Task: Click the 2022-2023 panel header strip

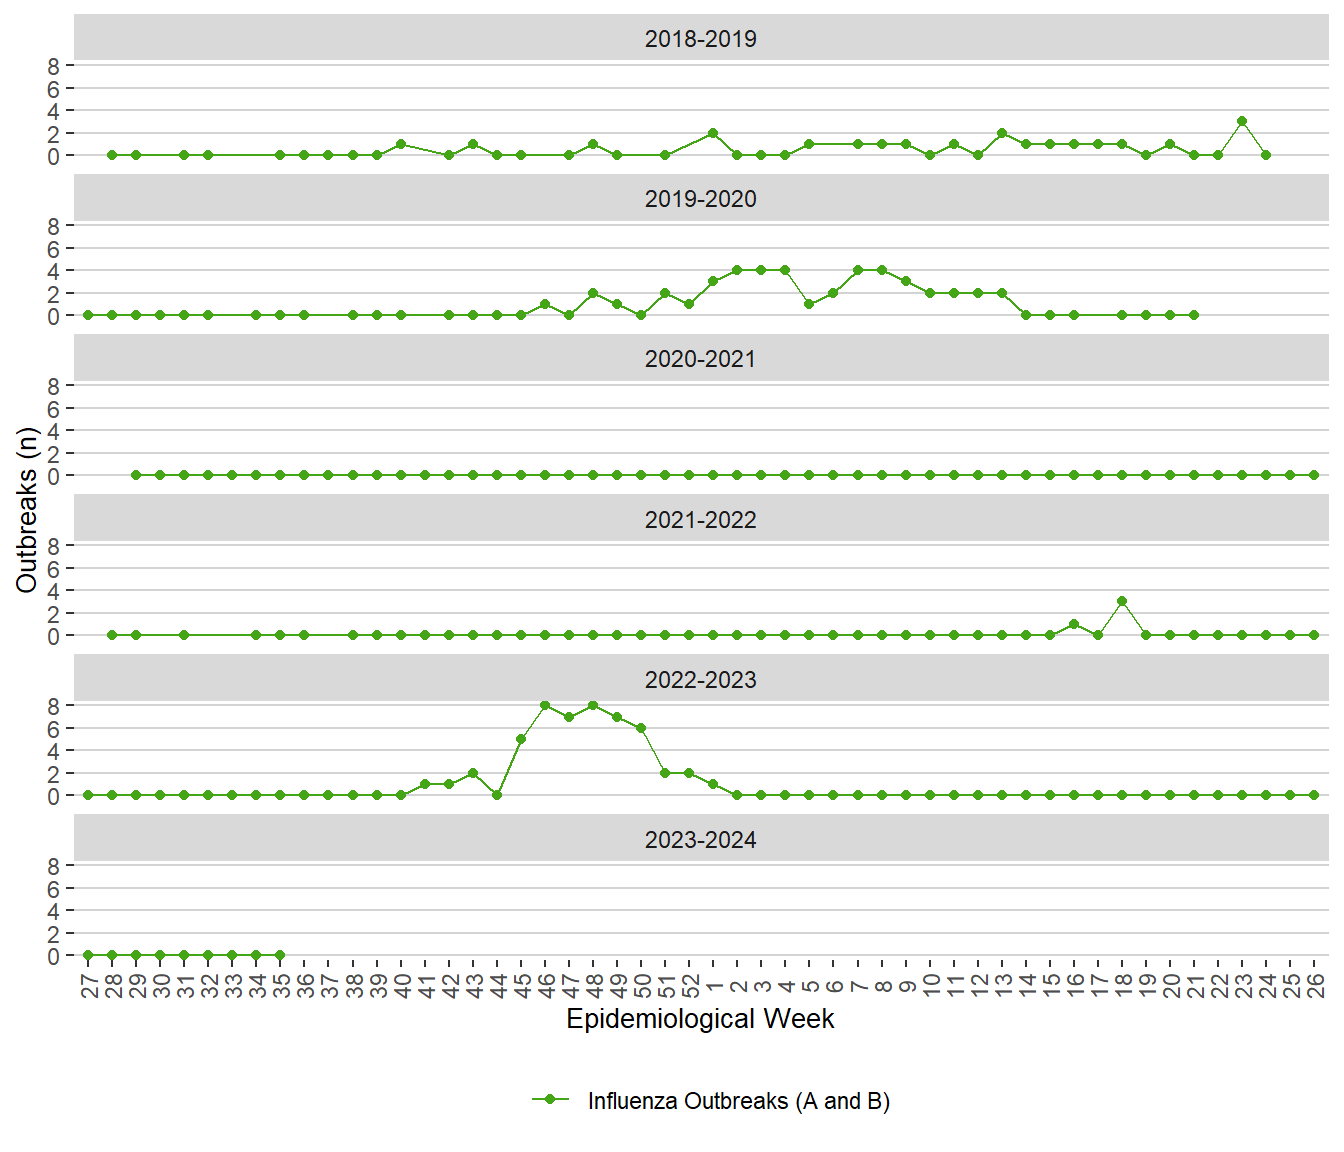Action: tap(700, 680)
